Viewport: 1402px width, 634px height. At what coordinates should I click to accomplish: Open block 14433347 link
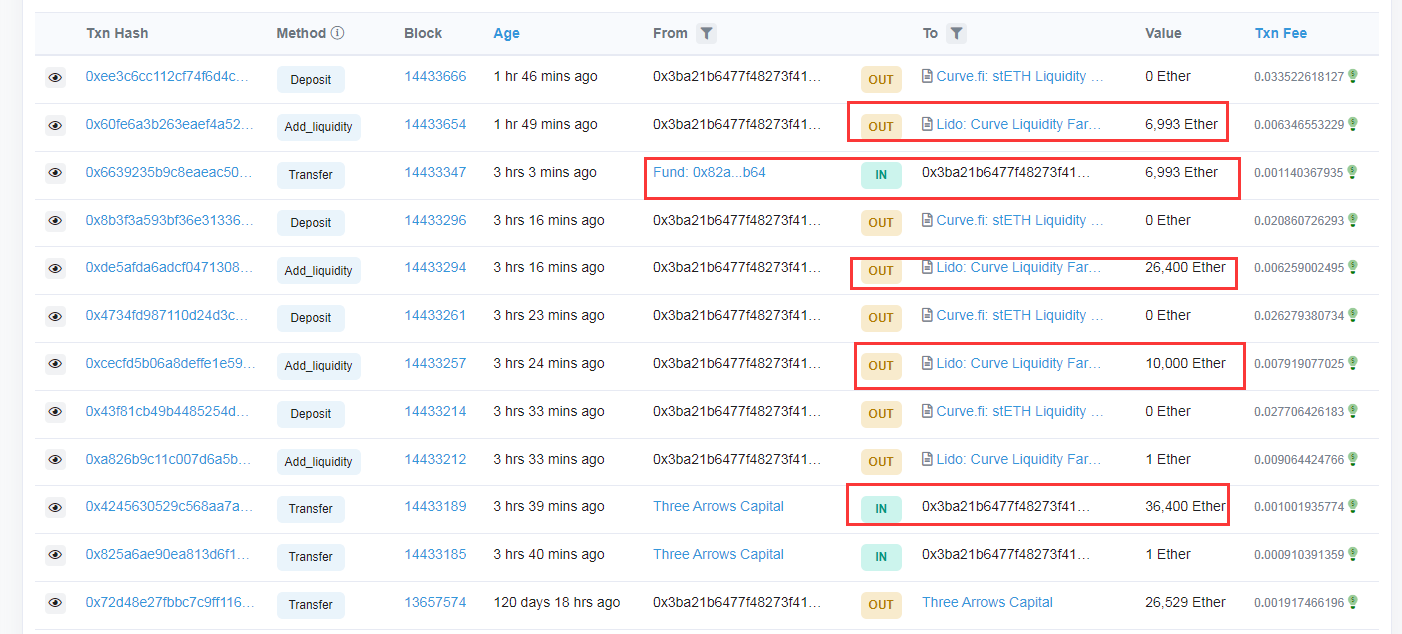tap(435, 172)
